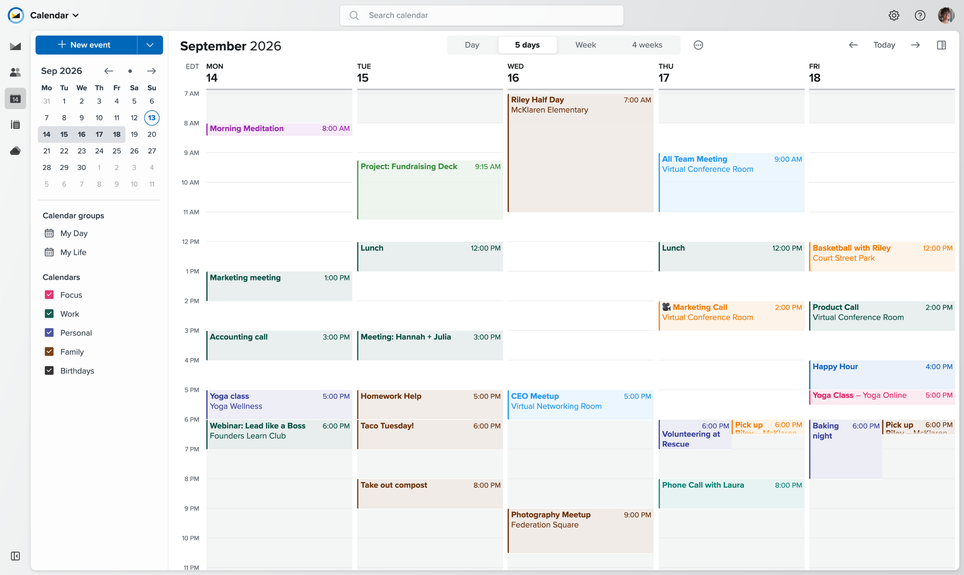Open the Help question mark icon

coord(920,15)
